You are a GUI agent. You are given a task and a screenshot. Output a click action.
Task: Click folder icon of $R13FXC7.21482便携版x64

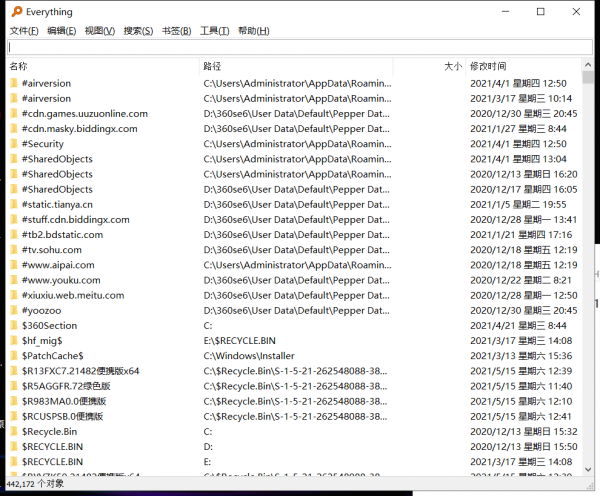coord(14,371)
